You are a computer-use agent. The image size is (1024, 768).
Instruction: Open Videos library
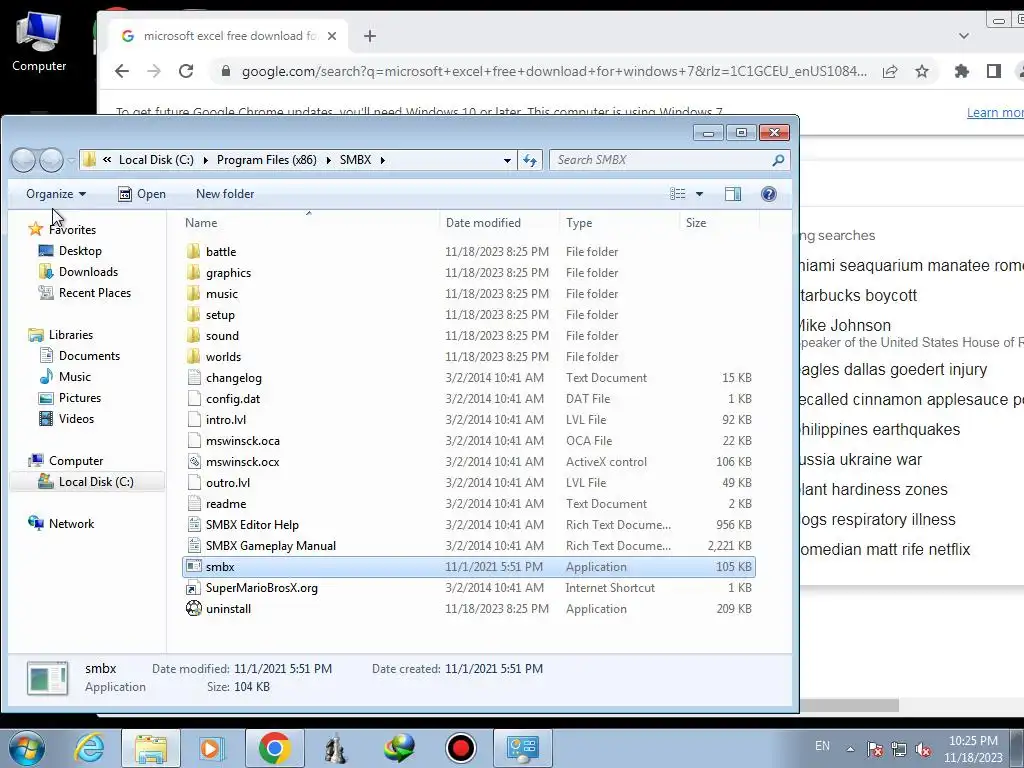(x=76, y=419)
